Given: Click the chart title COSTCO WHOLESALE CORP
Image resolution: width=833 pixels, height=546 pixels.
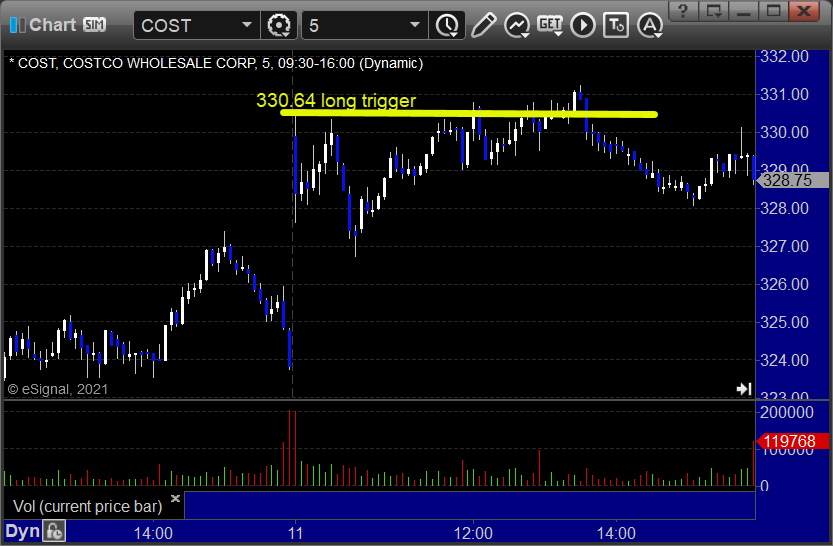Looking at the screenshot, I should pos(160,63).
